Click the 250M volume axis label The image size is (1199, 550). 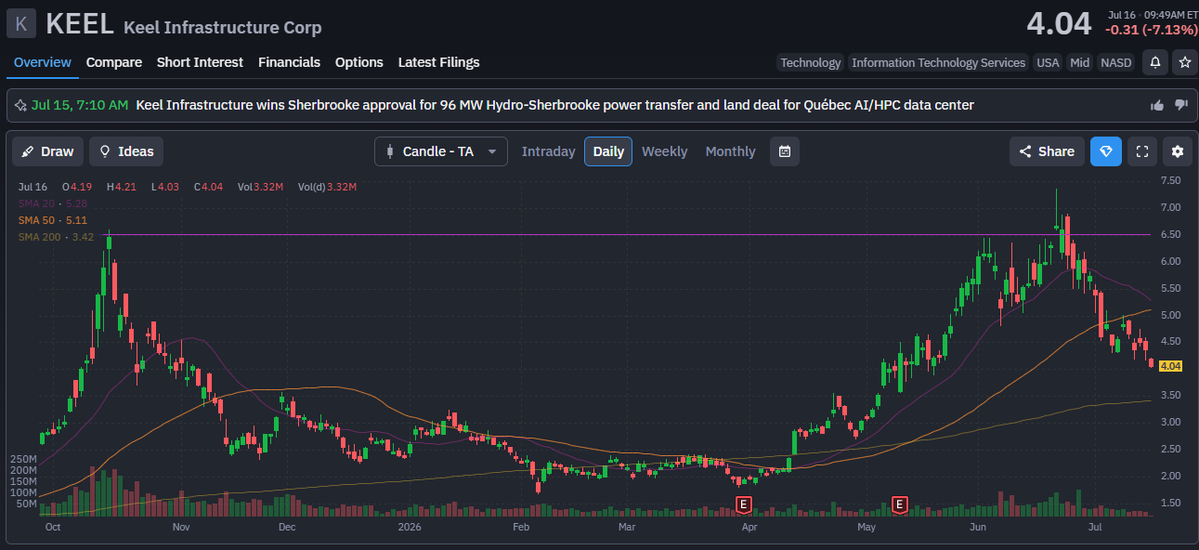point(23,459)
